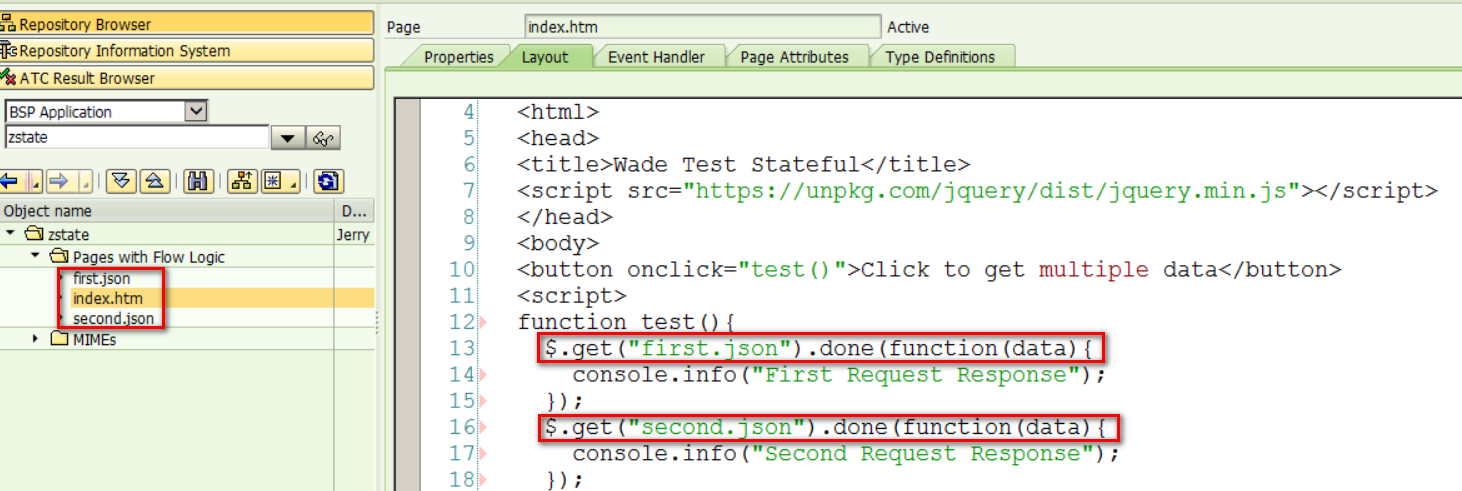Viewport: 1462px width, 491px height.
Task: Click code line 7 with jquery script src
Action: pos(977,191)
